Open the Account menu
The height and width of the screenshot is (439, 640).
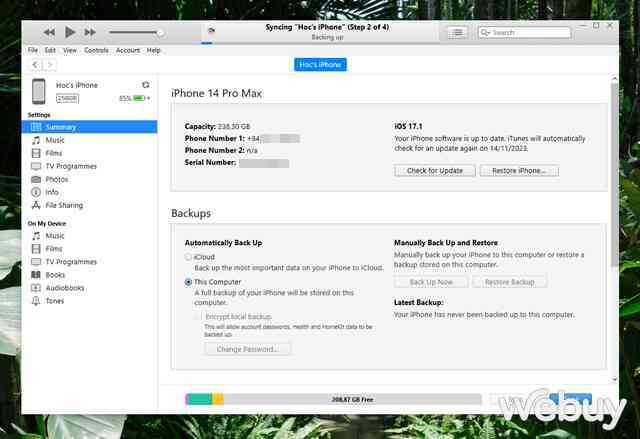point(128,50)
